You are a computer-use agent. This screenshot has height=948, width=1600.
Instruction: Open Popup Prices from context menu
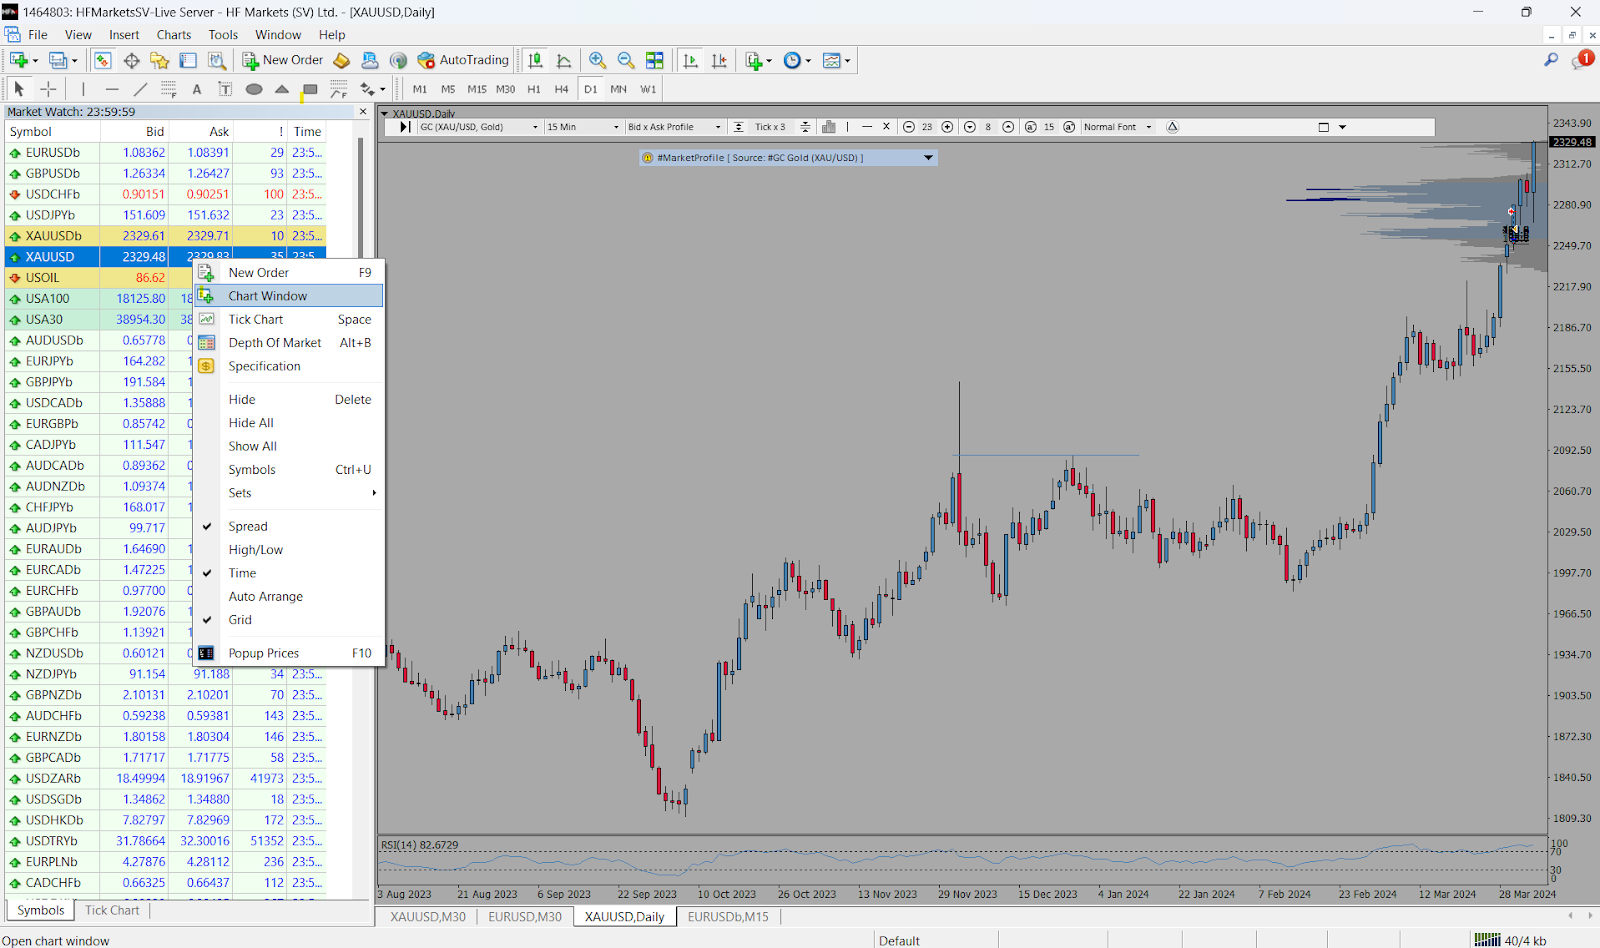pyautogui.click(x=289, y=653)
